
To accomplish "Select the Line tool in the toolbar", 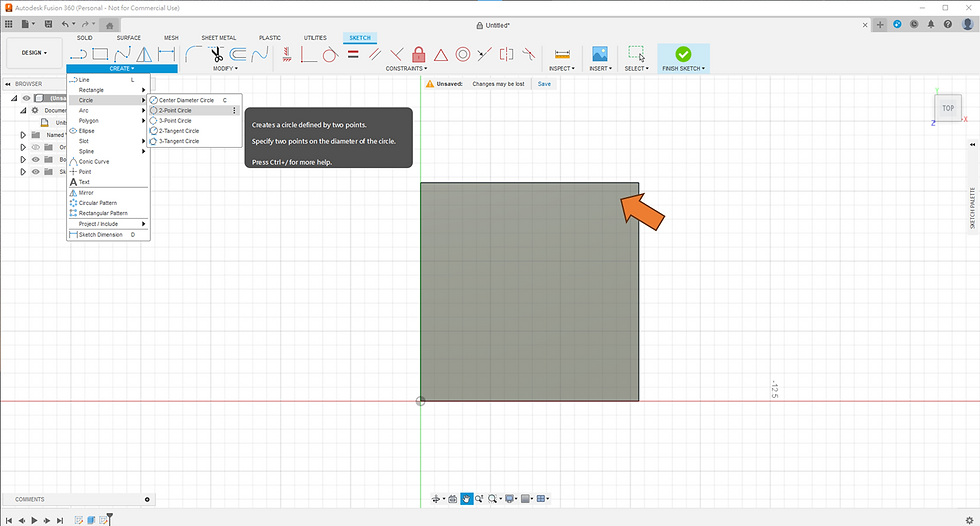I will tap(78, 54).
